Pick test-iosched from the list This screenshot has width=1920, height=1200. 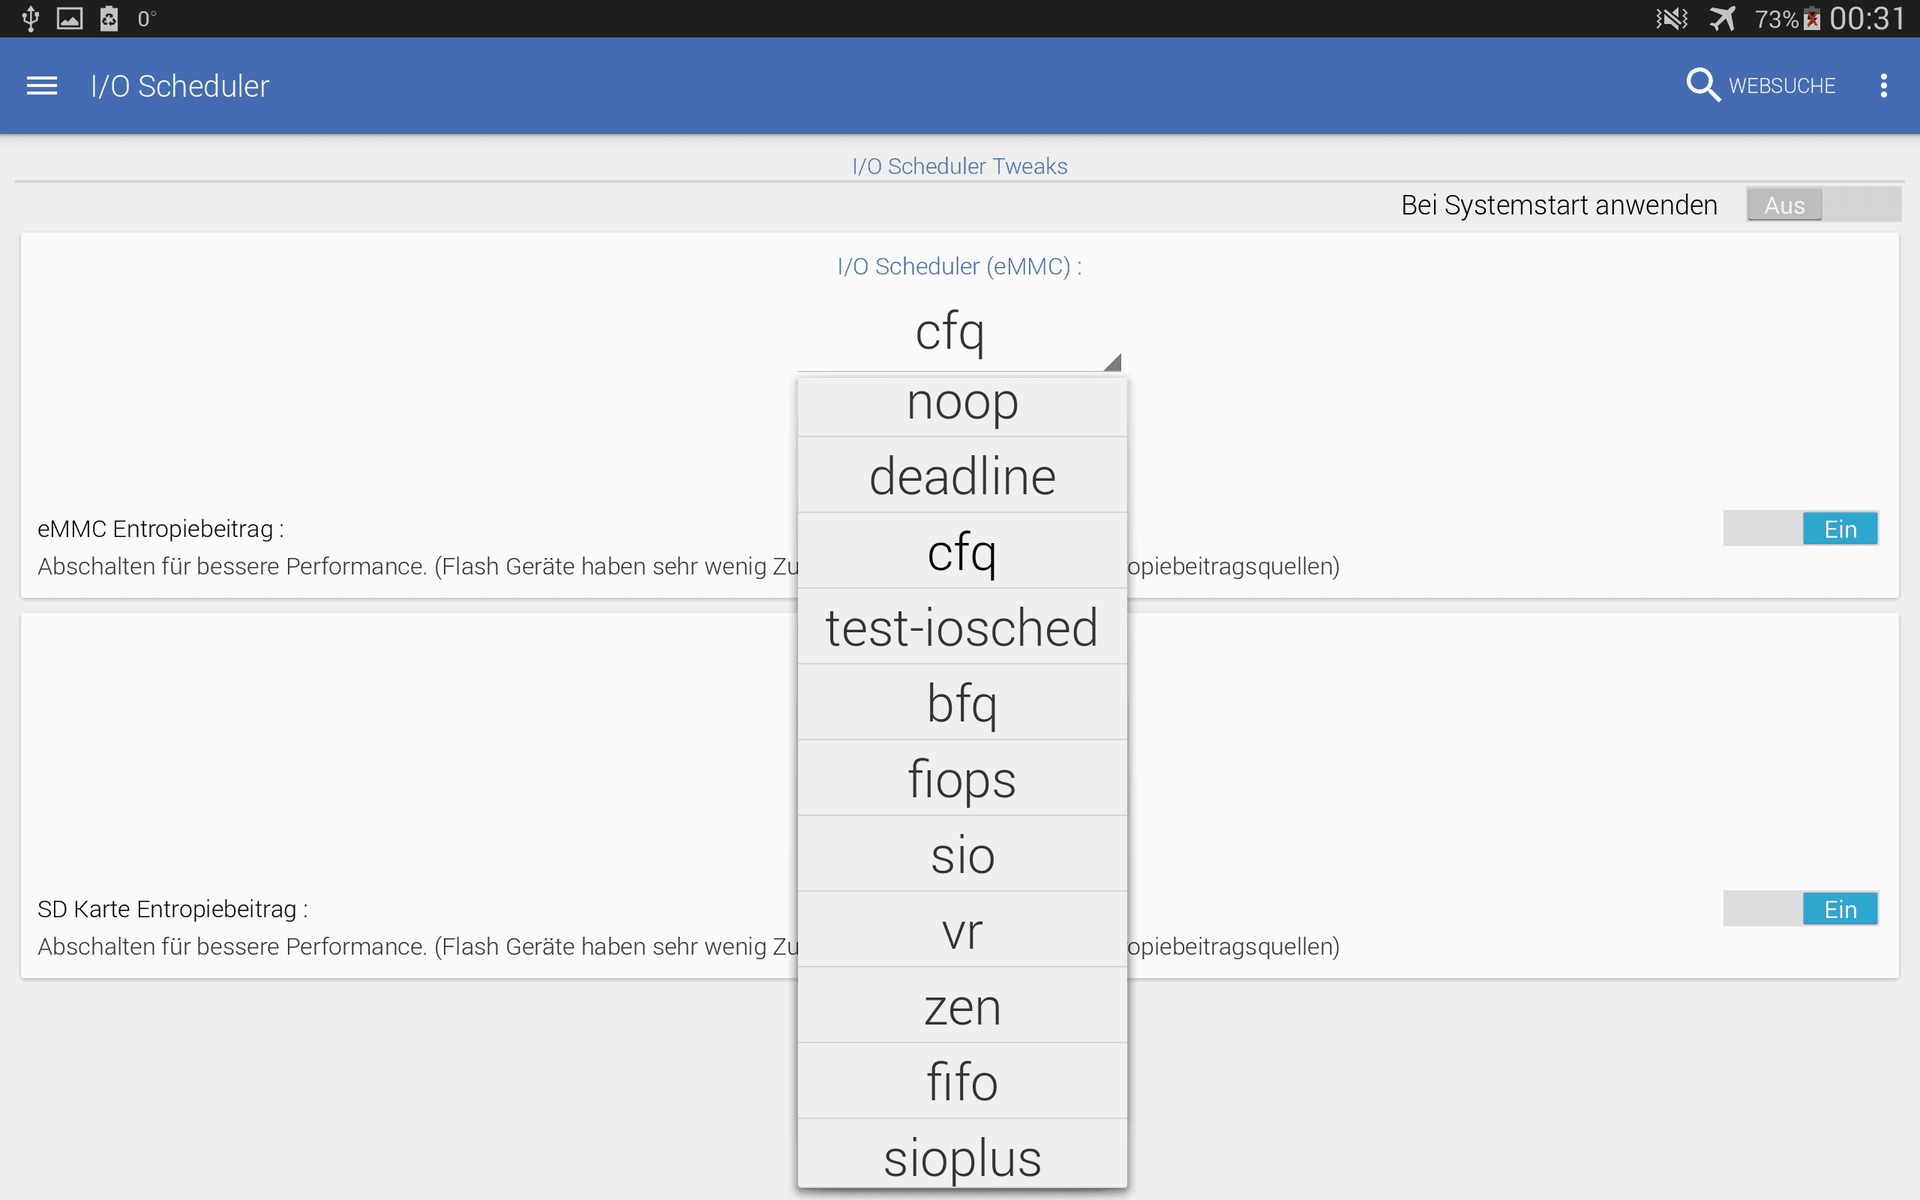tap(962, 627)
